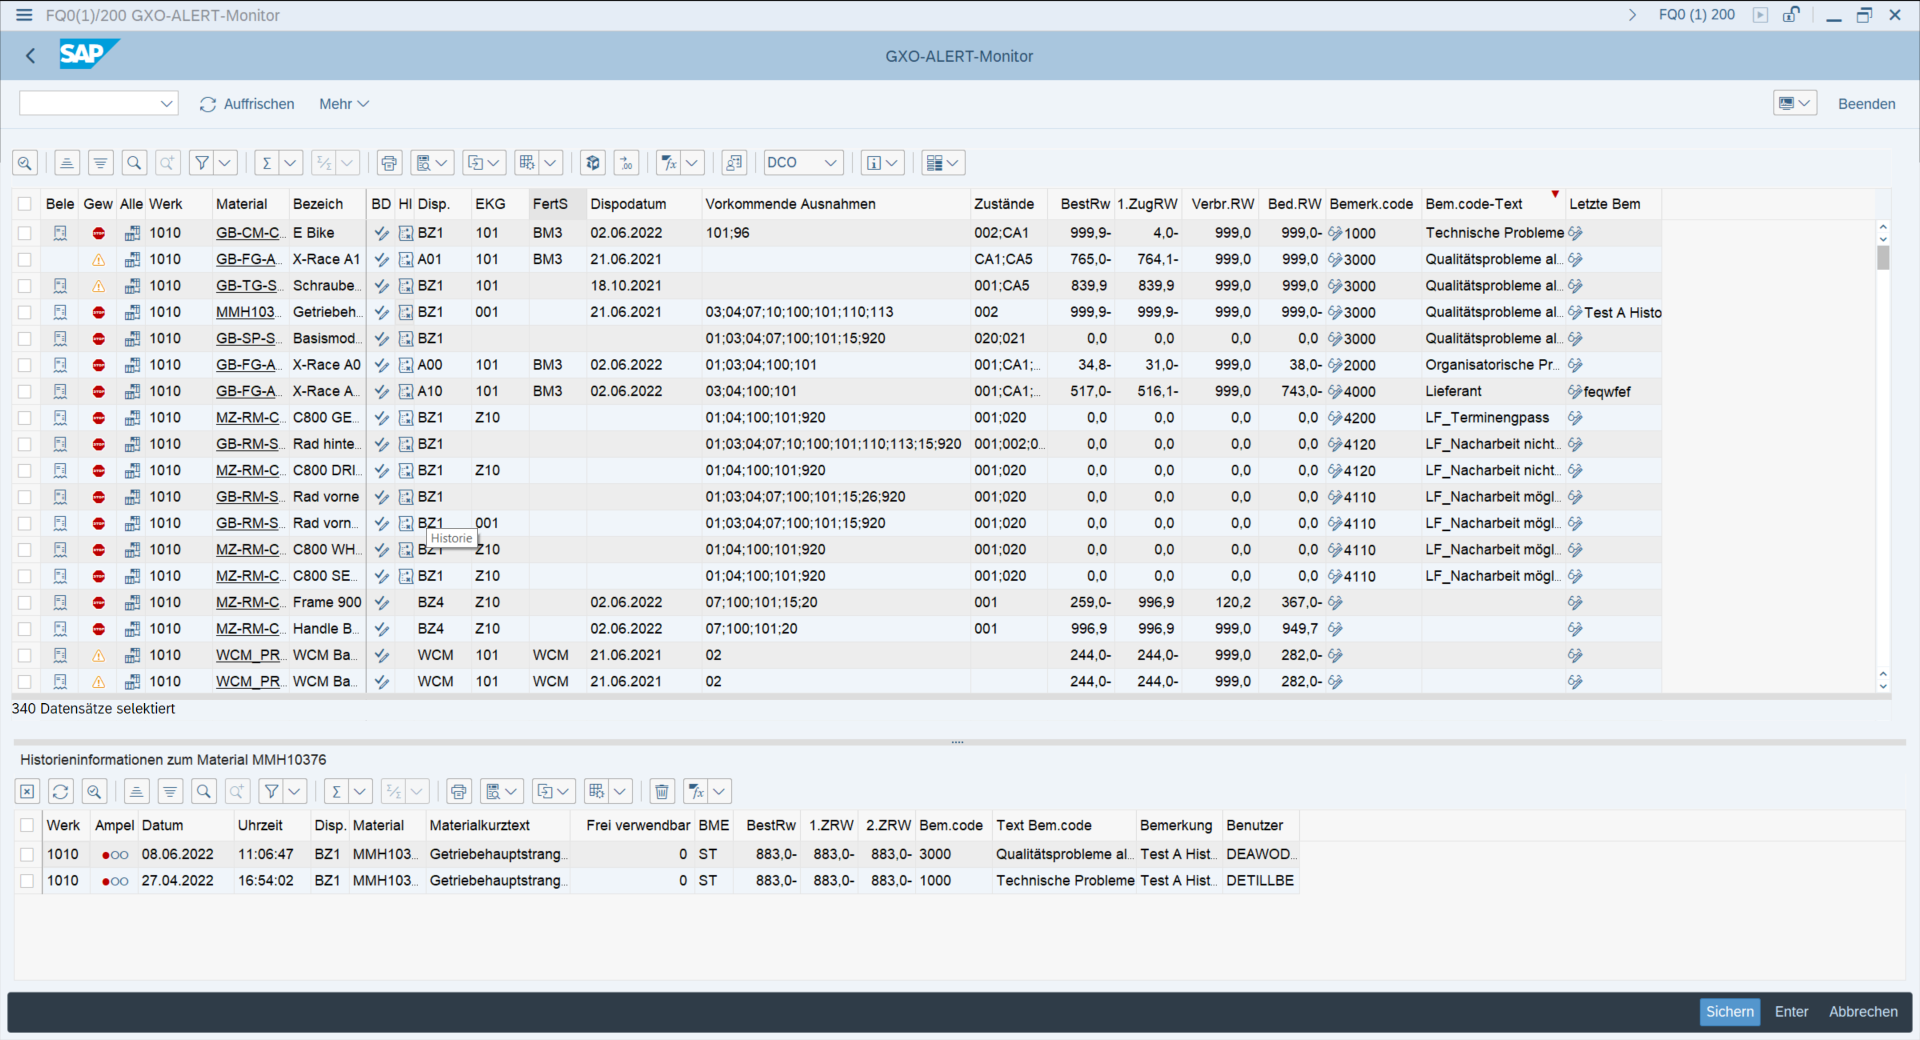Open the DCO layout dropdown
The image size is (1920, 1040).
pyautogui.click(x=802, y=163)
